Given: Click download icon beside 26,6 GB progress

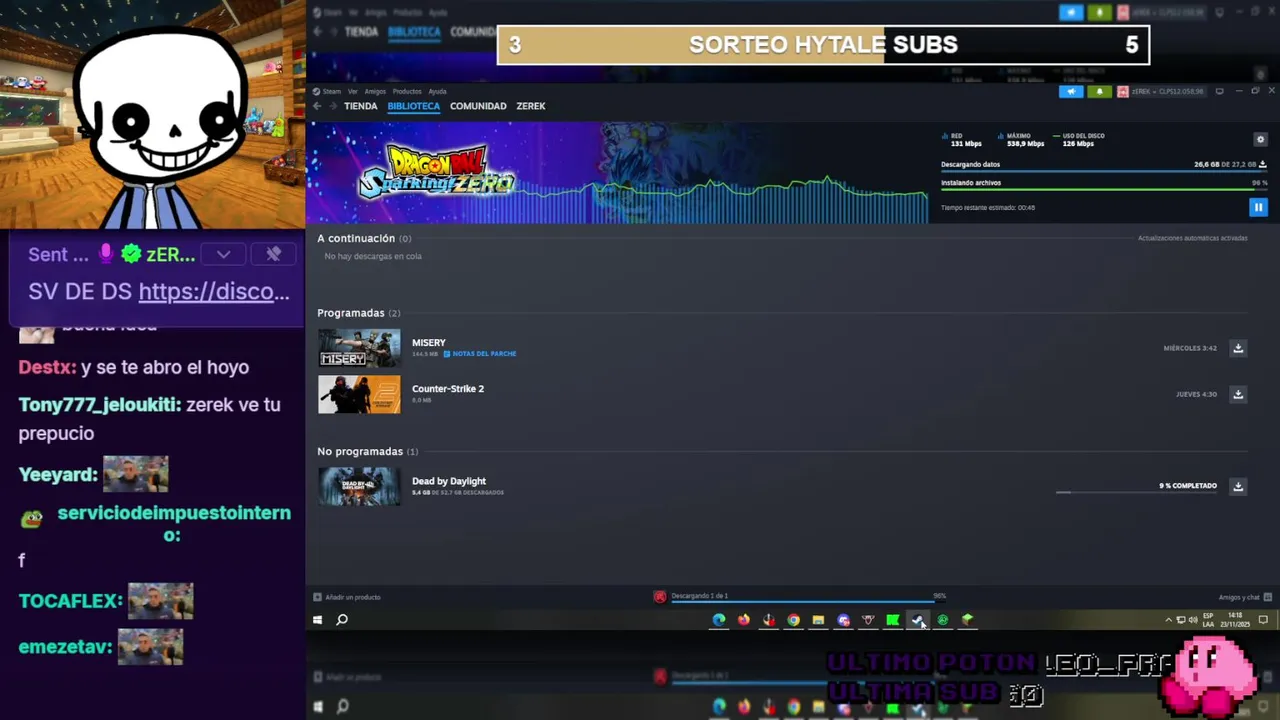Looking at the screenshot, I should click(x=1262, y=164).
